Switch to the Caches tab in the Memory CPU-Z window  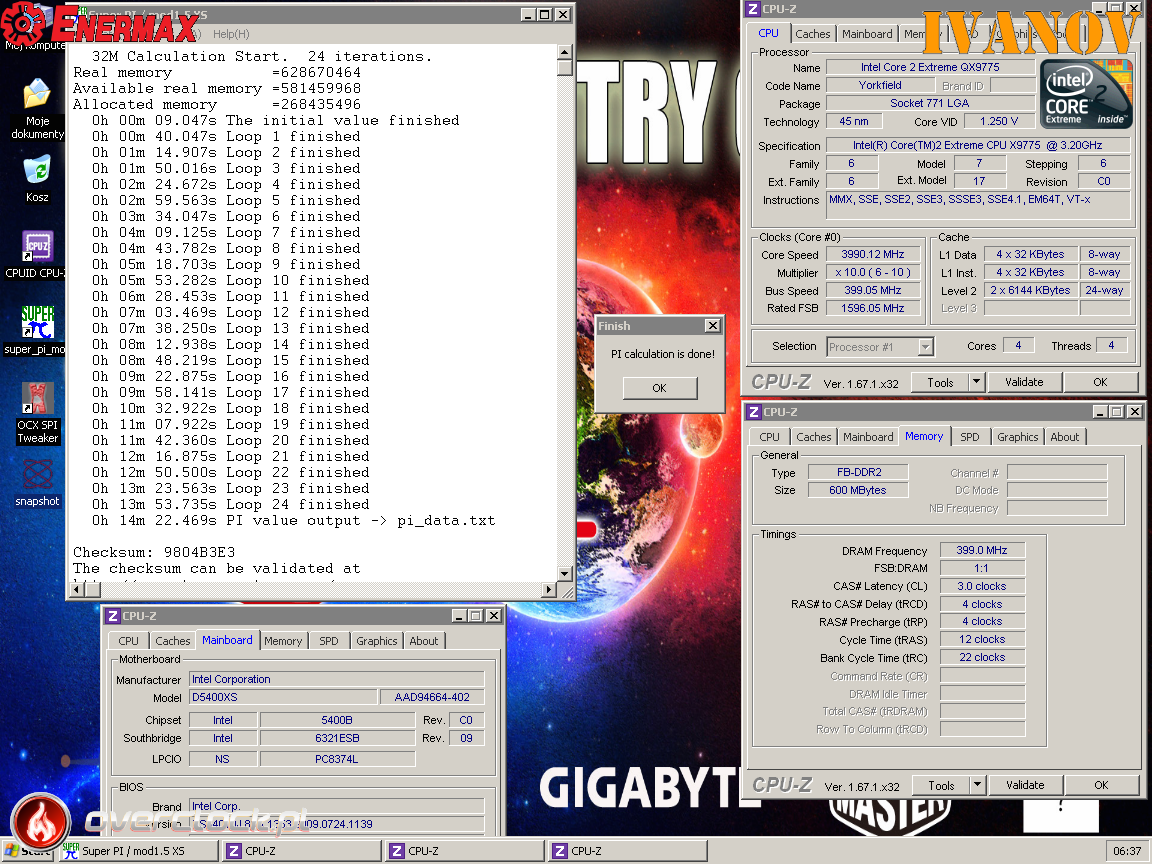coord(813,436)
